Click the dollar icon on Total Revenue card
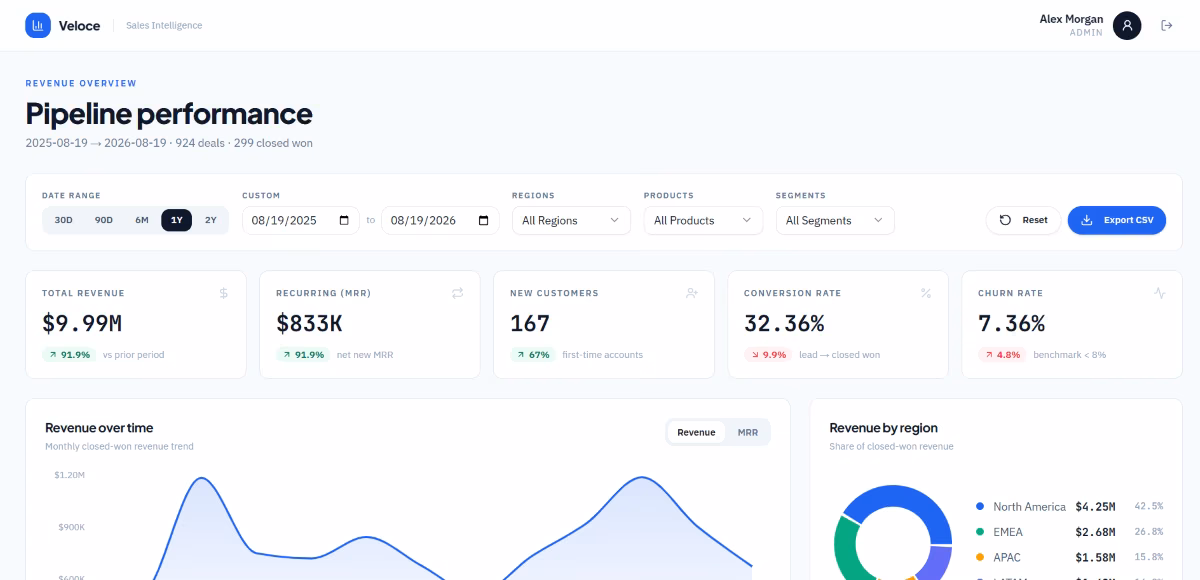The width and height of the screenshot is (1200, 580). (223, 293)
